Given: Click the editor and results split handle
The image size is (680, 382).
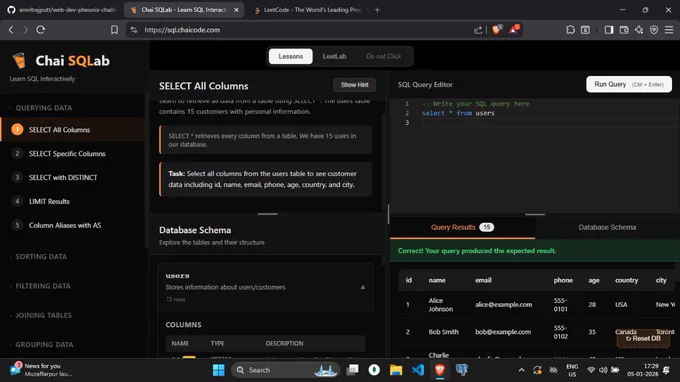Looking at the screenshot, I should (535, 214).
